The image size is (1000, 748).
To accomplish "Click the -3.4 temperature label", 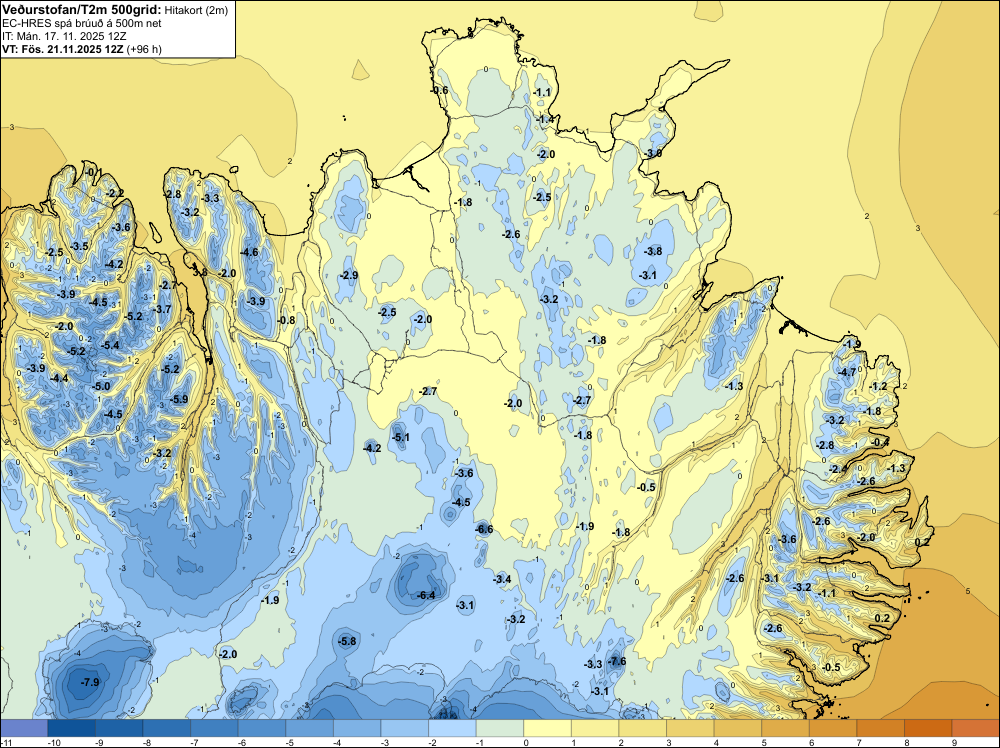I will [x=502, y=580].
